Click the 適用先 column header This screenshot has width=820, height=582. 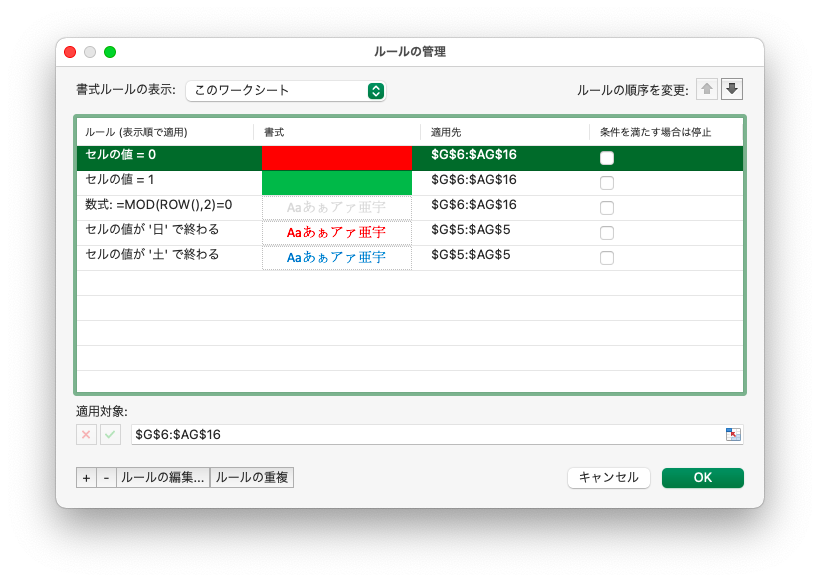click(446, 132)
